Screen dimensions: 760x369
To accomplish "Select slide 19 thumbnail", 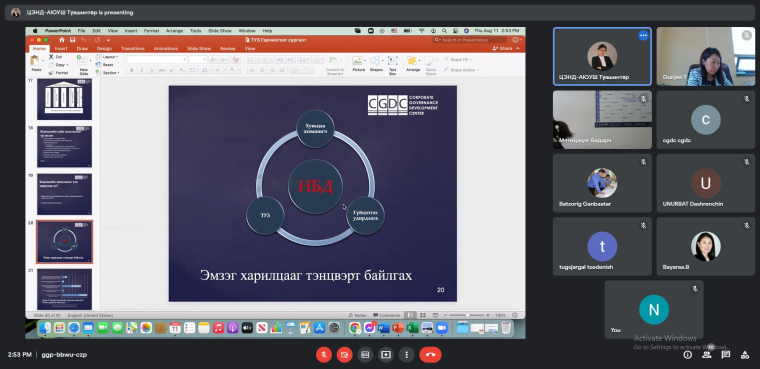I will click(x=64, y=194).
